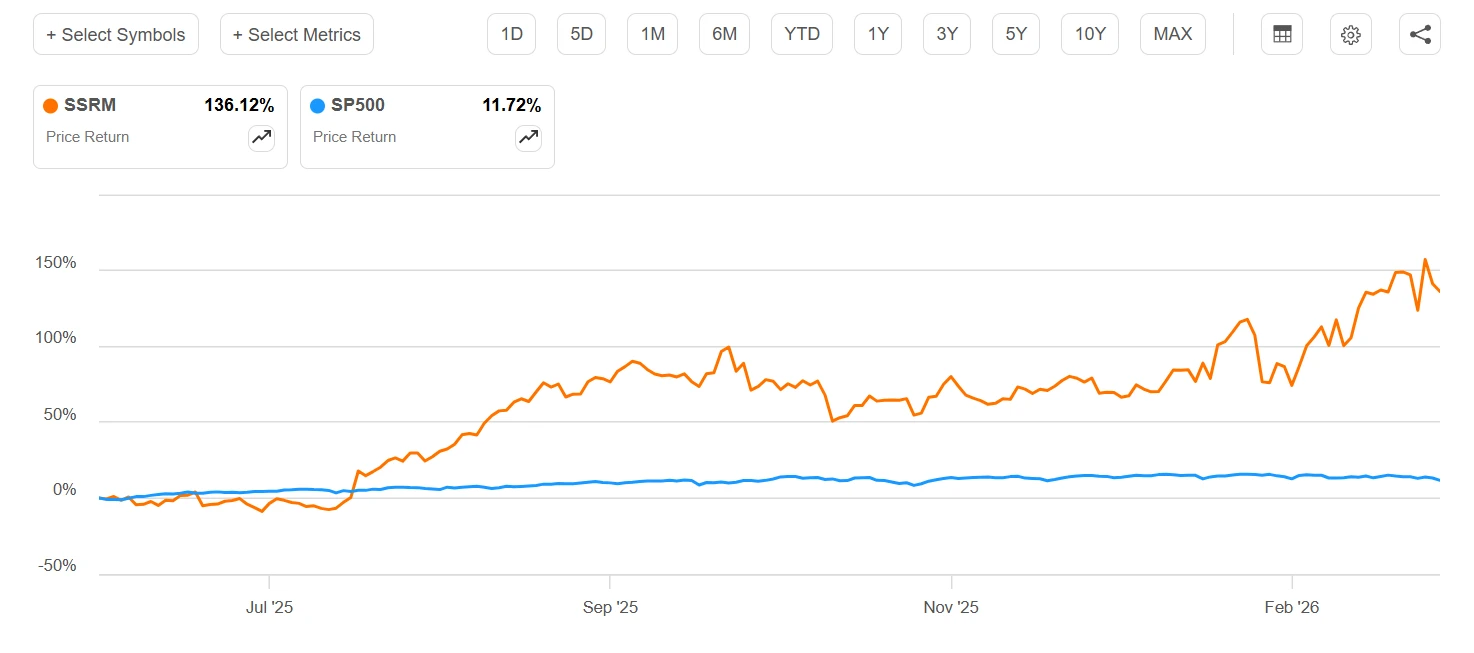Select the 5D time range

click(x=582, y=34)
